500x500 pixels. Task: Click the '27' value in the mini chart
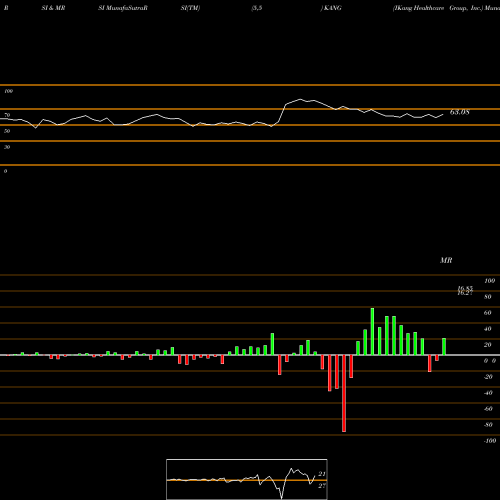point(322,486)
